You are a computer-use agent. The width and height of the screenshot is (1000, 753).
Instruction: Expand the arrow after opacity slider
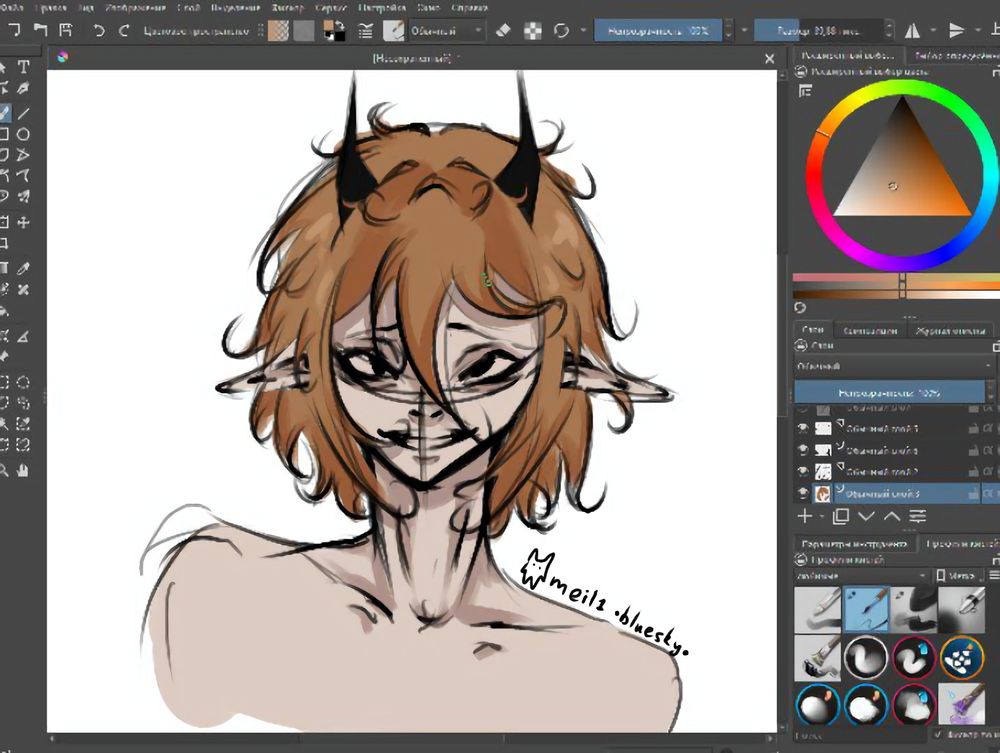(x=744, y=30)
